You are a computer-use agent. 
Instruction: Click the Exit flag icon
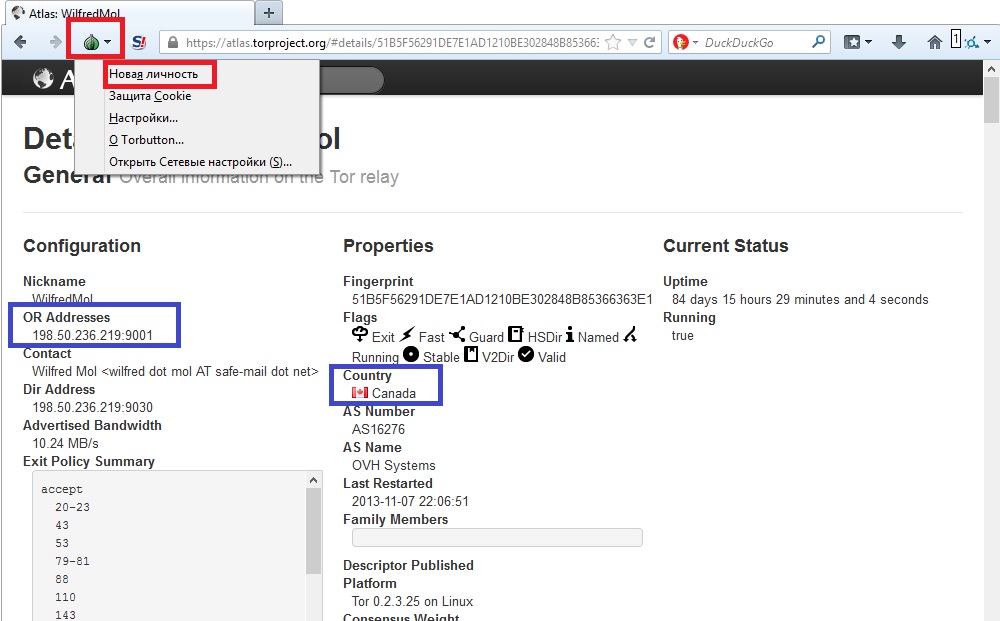pyautogui.click(x=360, y=334)
